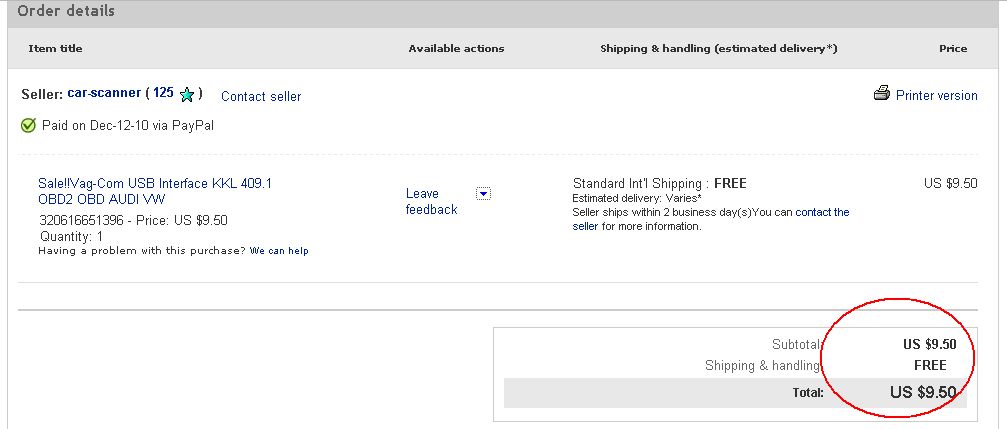This screenshot has height=429, width=1007.
Task: Open the car-scanner seller profile
Action: click(x=104, y=92)
